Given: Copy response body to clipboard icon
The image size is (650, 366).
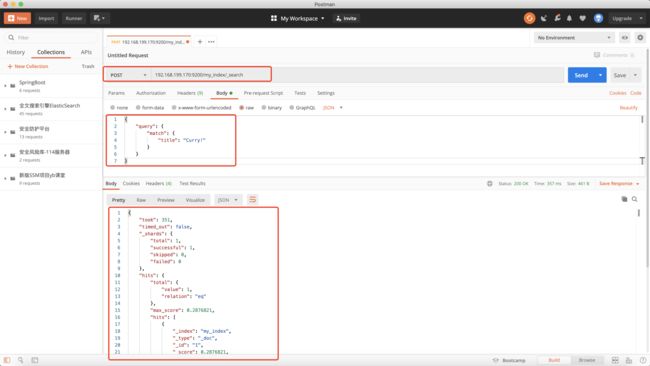Looking at the screenshot, I should coord(624,199).
